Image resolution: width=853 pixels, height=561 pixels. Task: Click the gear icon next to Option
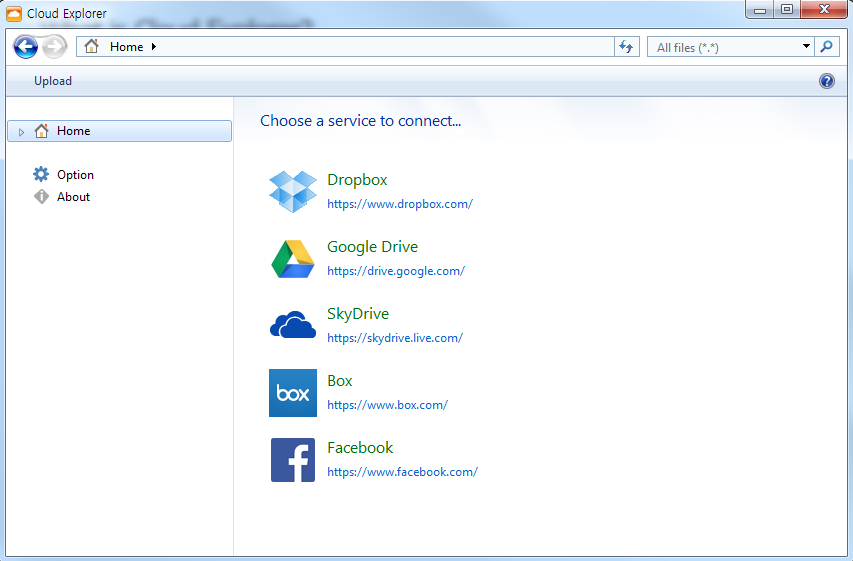point(41,174)
